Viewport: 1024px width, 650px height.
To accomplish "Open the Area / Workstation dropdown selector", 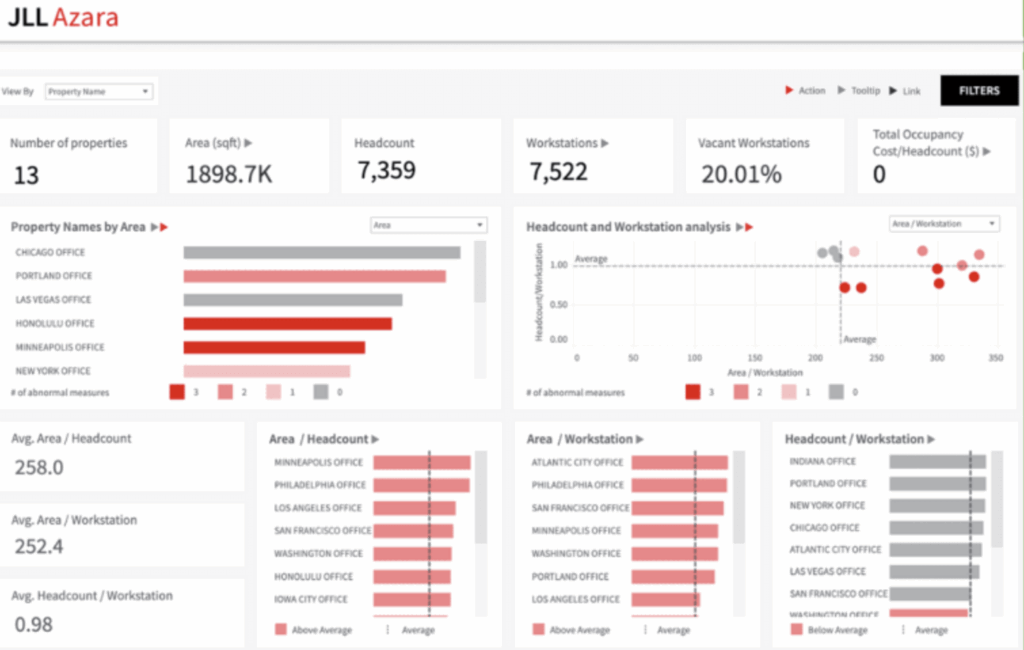I will 944,223.
